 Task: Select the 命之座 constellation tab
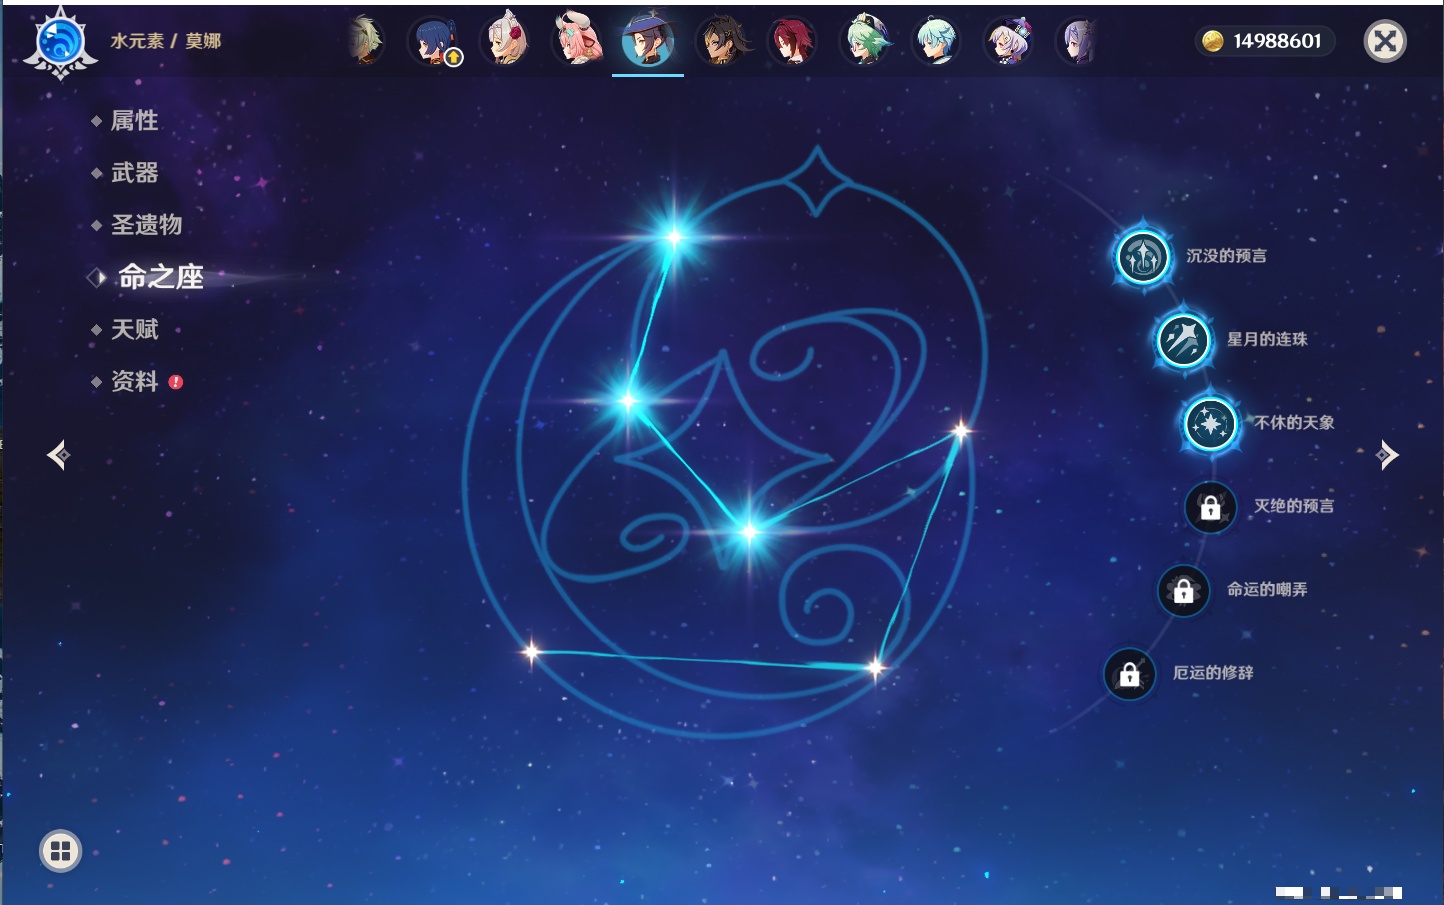[160, 277]
